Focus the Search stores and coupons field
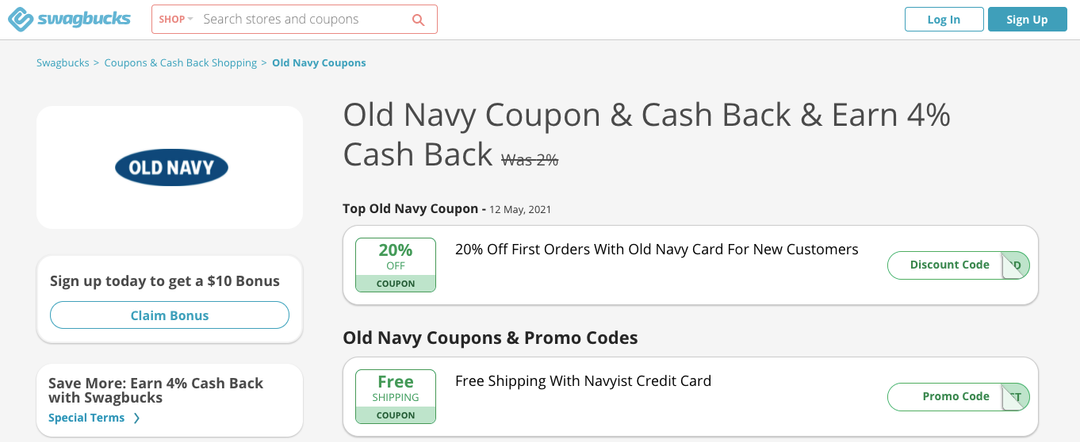The image size is (1080, 442). click(x=303, y=19)
